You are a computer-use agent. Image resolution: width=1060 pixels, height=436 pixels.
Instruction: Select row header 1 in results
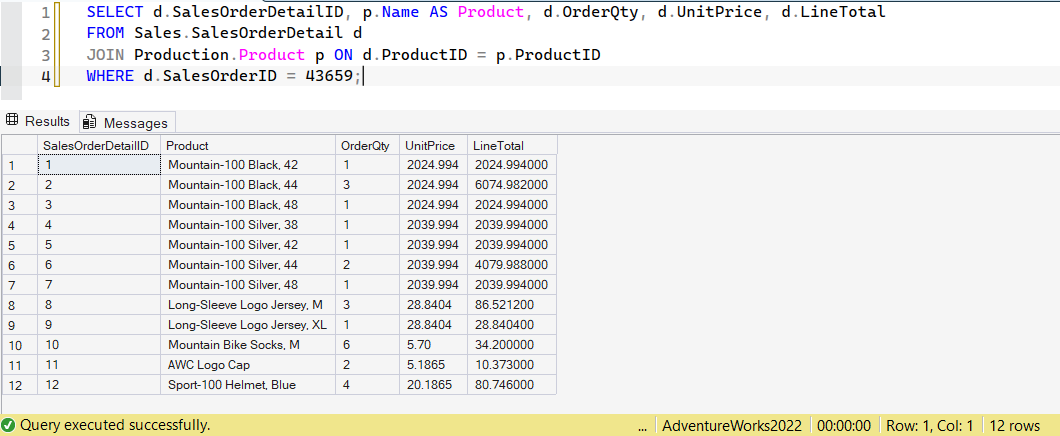pos(20,165)
